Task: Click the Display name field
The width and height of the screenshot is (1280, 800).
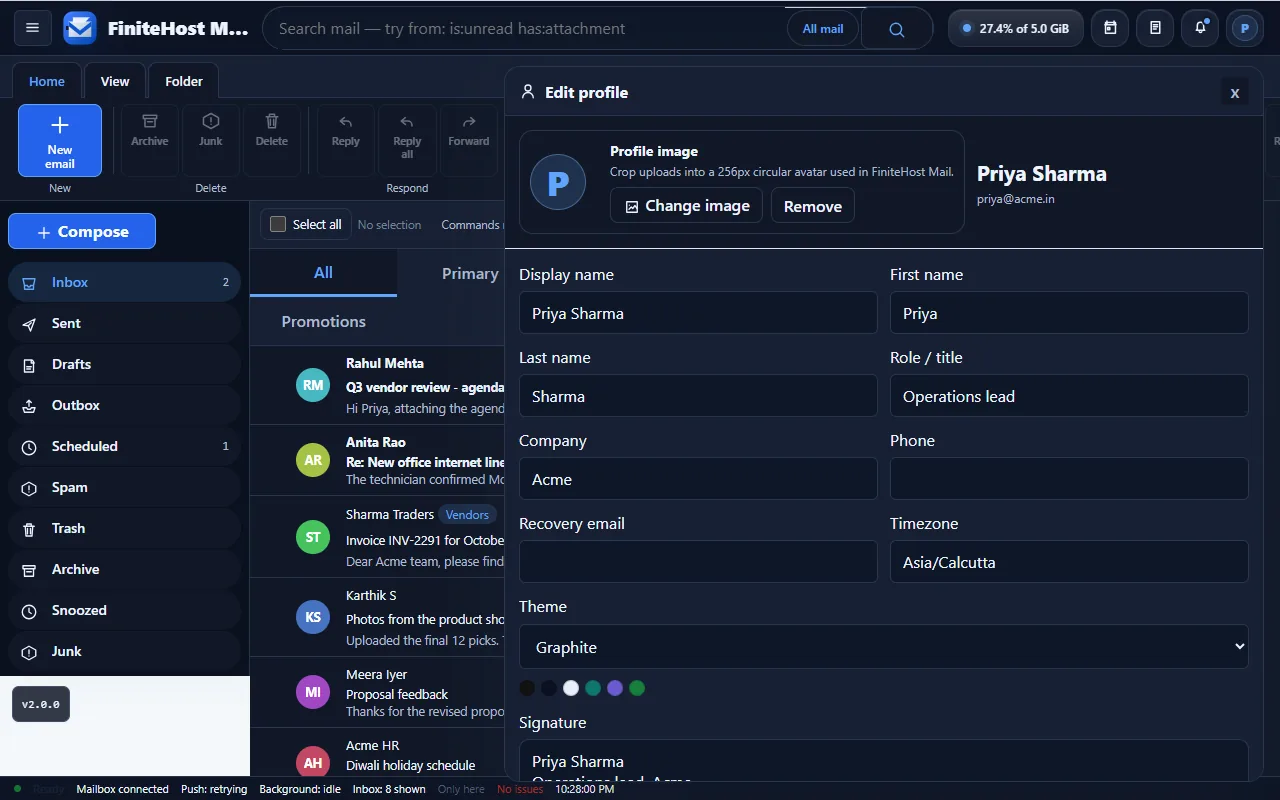Action: [698, 312]
